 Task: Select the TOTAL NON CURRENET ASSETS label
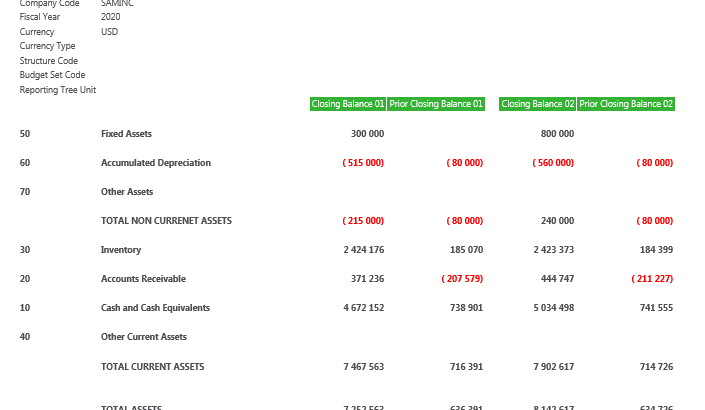click(x=166, y=221)
